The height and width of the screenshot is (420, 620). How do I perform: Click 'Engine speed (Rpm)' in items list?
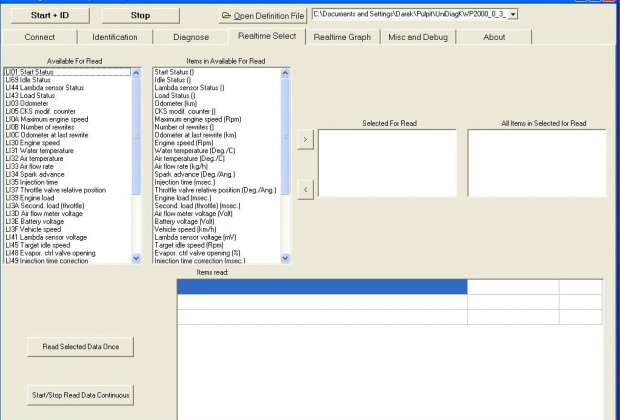pyautogui.click(x=217, y=143)
